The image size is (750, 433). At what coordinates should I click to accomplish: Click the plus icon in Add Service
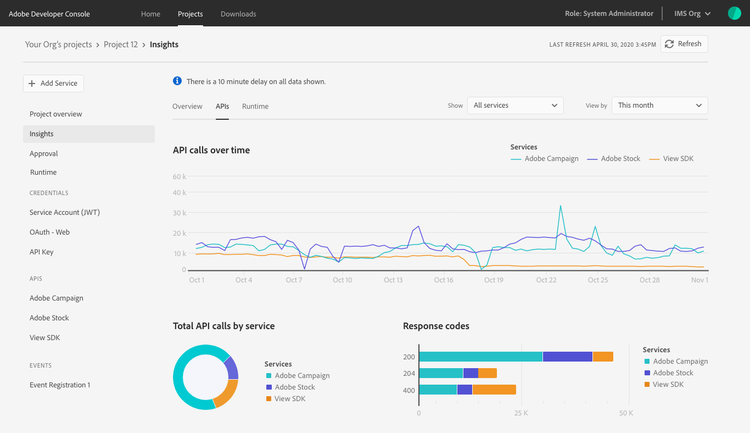(32, 83)
